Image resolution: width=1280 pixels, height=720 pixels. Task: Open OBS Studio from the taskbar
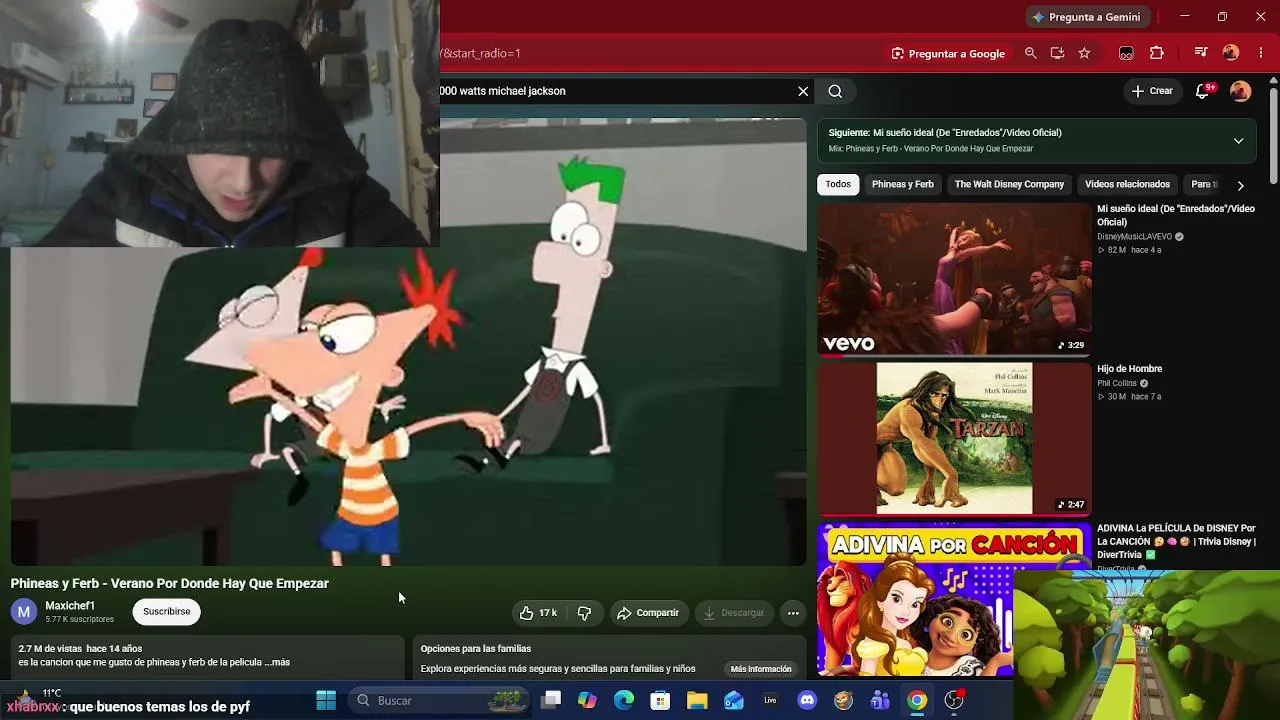coord(954,700)
